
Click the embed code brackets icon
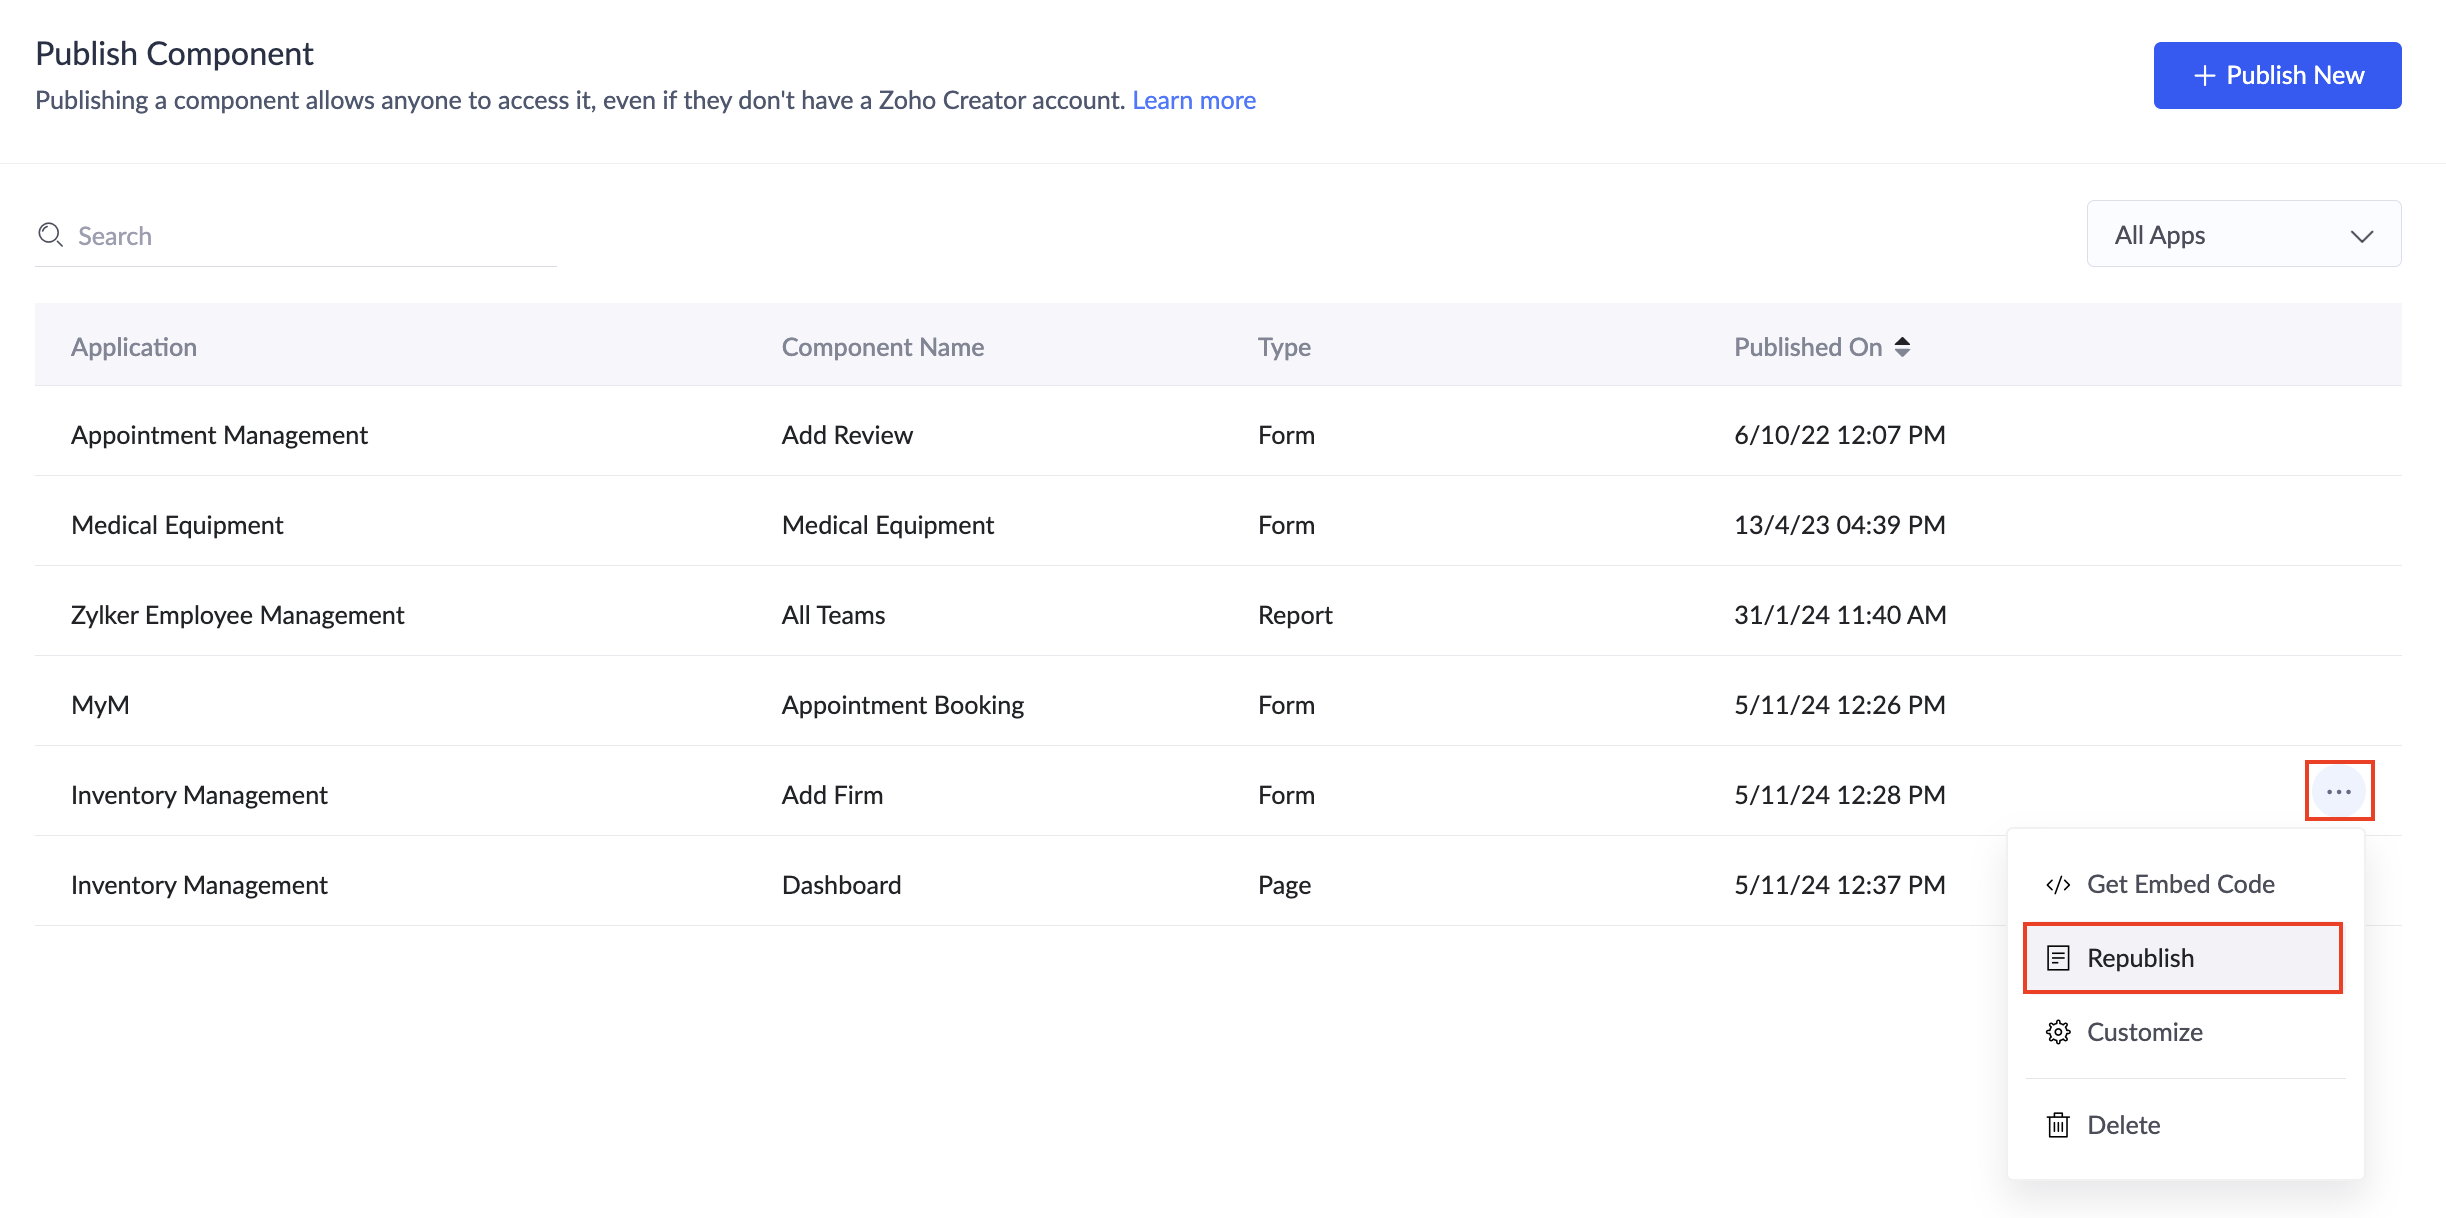[2057, 885]
